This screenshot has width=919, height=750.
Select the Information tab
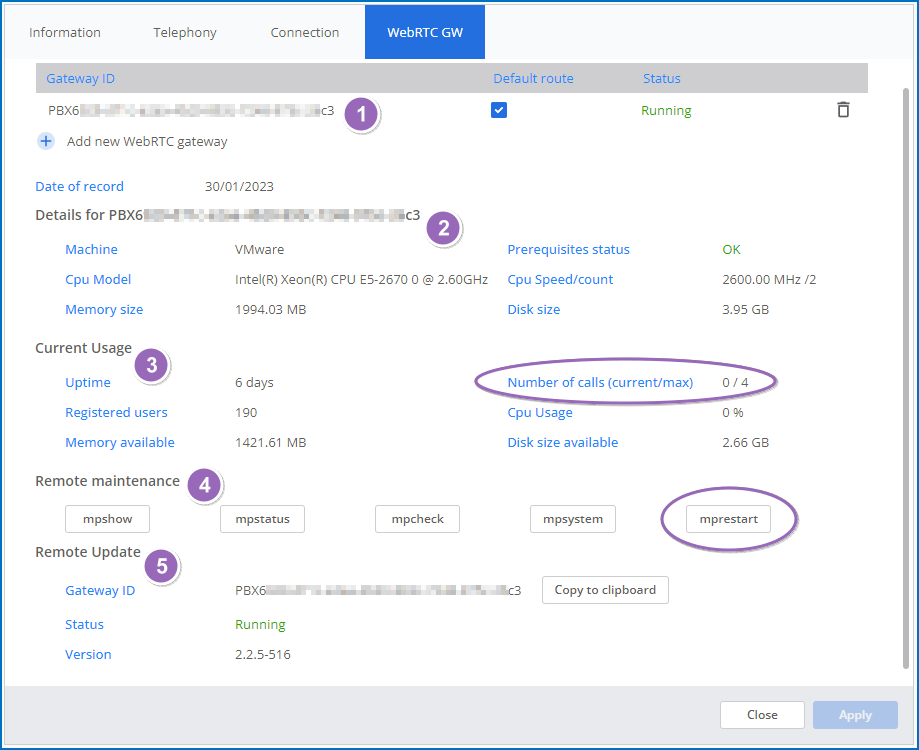64,32
